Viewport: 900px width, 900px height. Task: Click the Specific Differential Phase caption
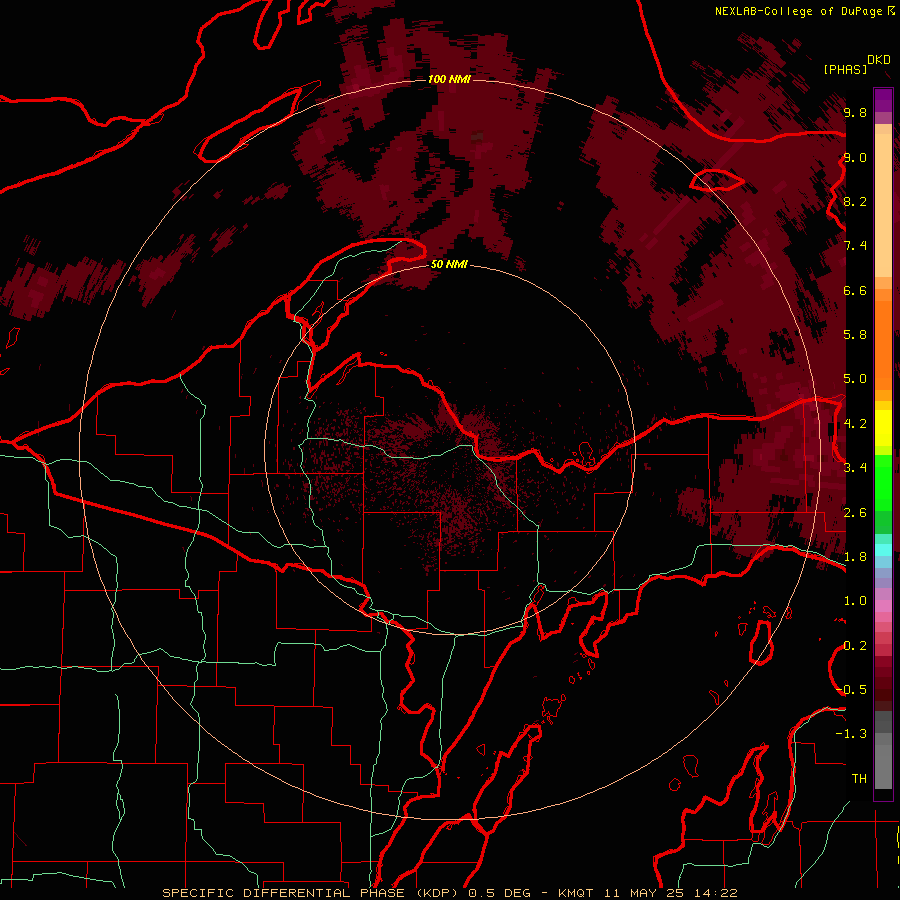click(312, 893)
